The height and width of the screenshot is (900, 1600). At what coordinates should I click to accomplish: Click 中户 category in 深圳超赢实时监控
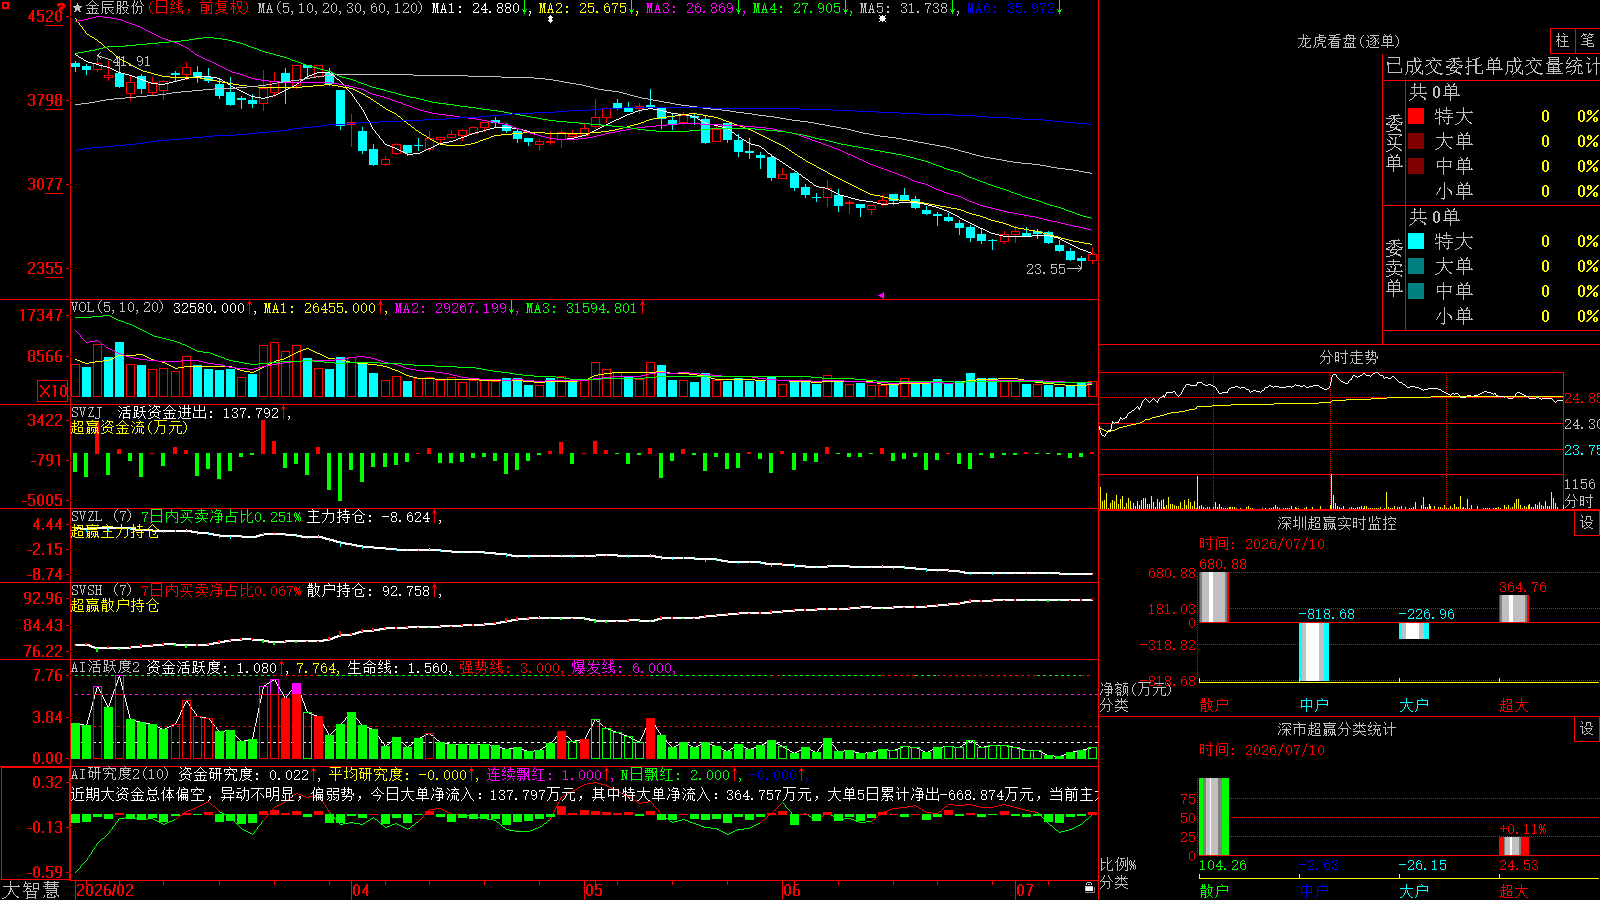pos(1314,705)
